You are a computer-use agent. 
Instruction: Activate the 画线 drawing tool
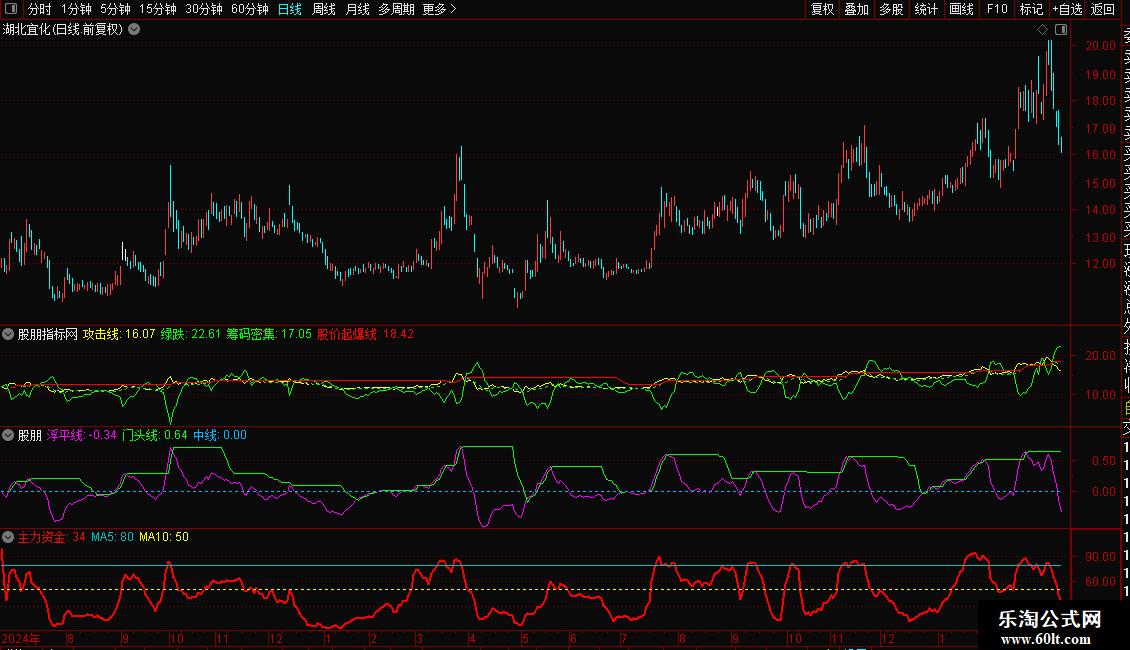coord(961,9)
